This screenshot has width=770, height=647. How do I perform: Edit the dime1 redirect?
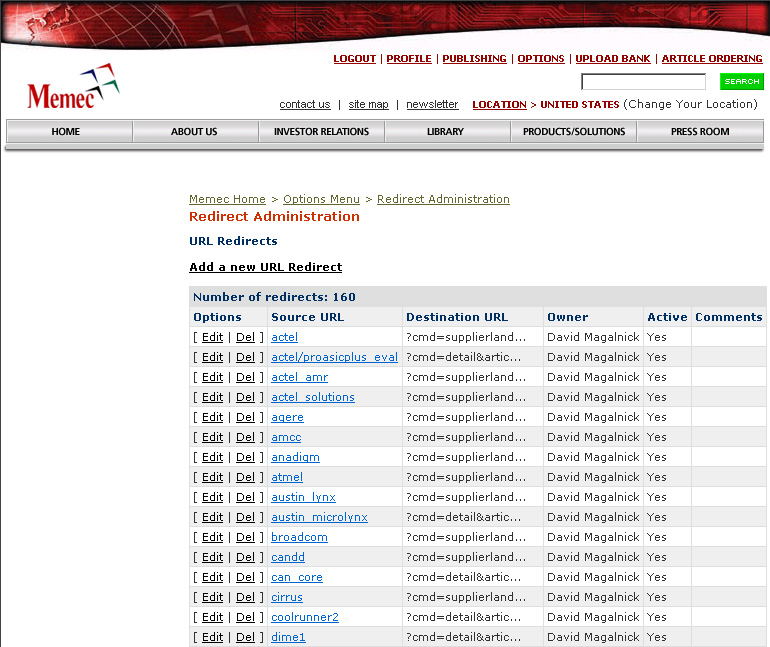pos(212,637)
